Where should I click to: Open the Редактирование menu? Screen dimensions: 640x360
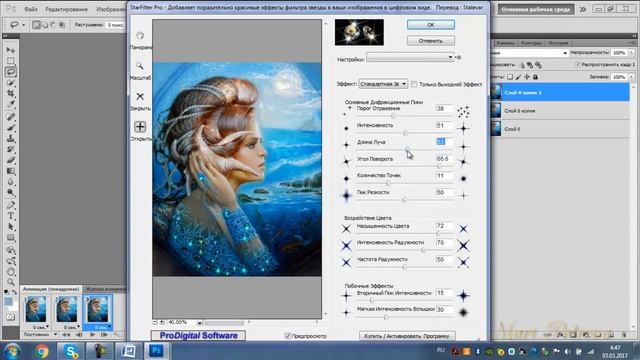[x=67, y=9]
